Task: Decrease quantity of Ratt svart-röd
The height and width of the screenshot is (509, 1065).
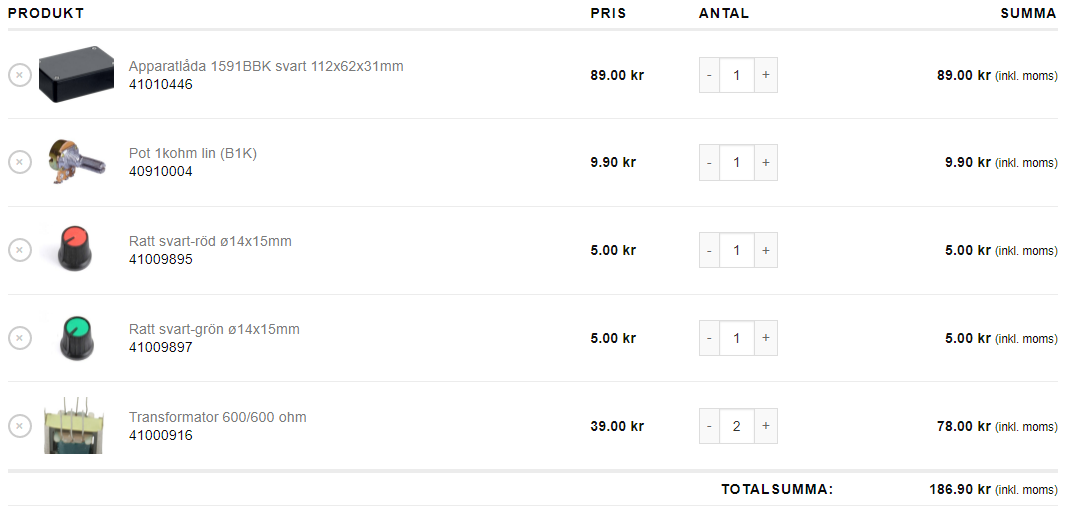Action: pos(709,250)
